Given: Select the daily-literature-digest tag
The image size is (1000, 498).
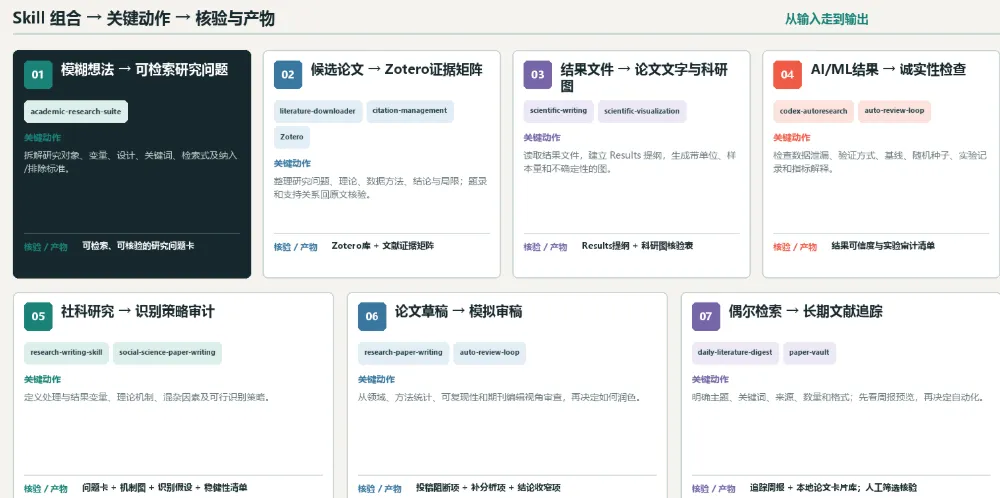Looking at the screenshot, I should point(735,353).
